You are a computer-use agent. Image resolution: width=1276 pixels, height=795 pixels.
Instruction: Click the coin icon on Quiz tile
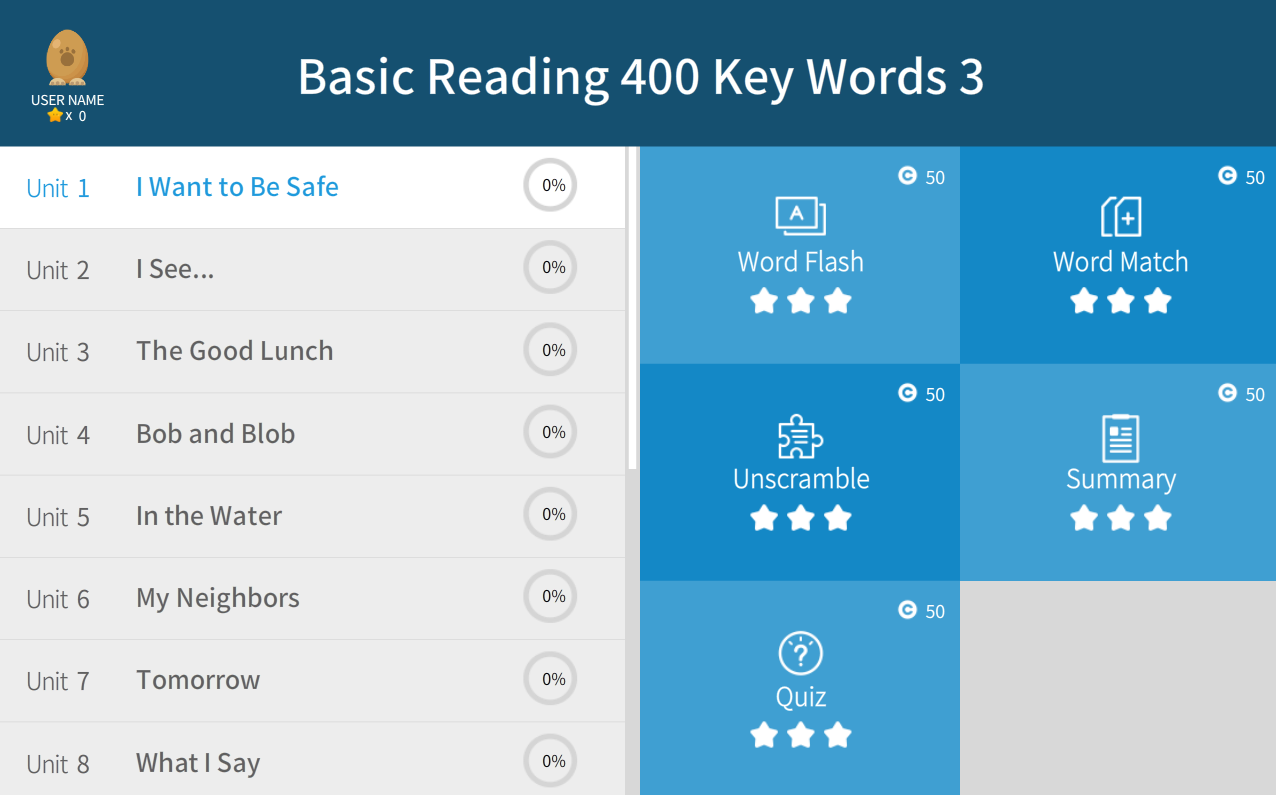click(x=907, y=610)
